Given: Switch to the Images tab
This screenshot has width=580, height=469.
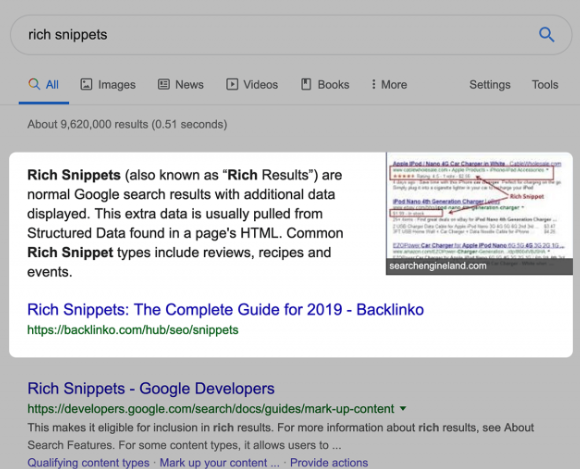Looking at the screenshot, I should [x=108, y=85].
